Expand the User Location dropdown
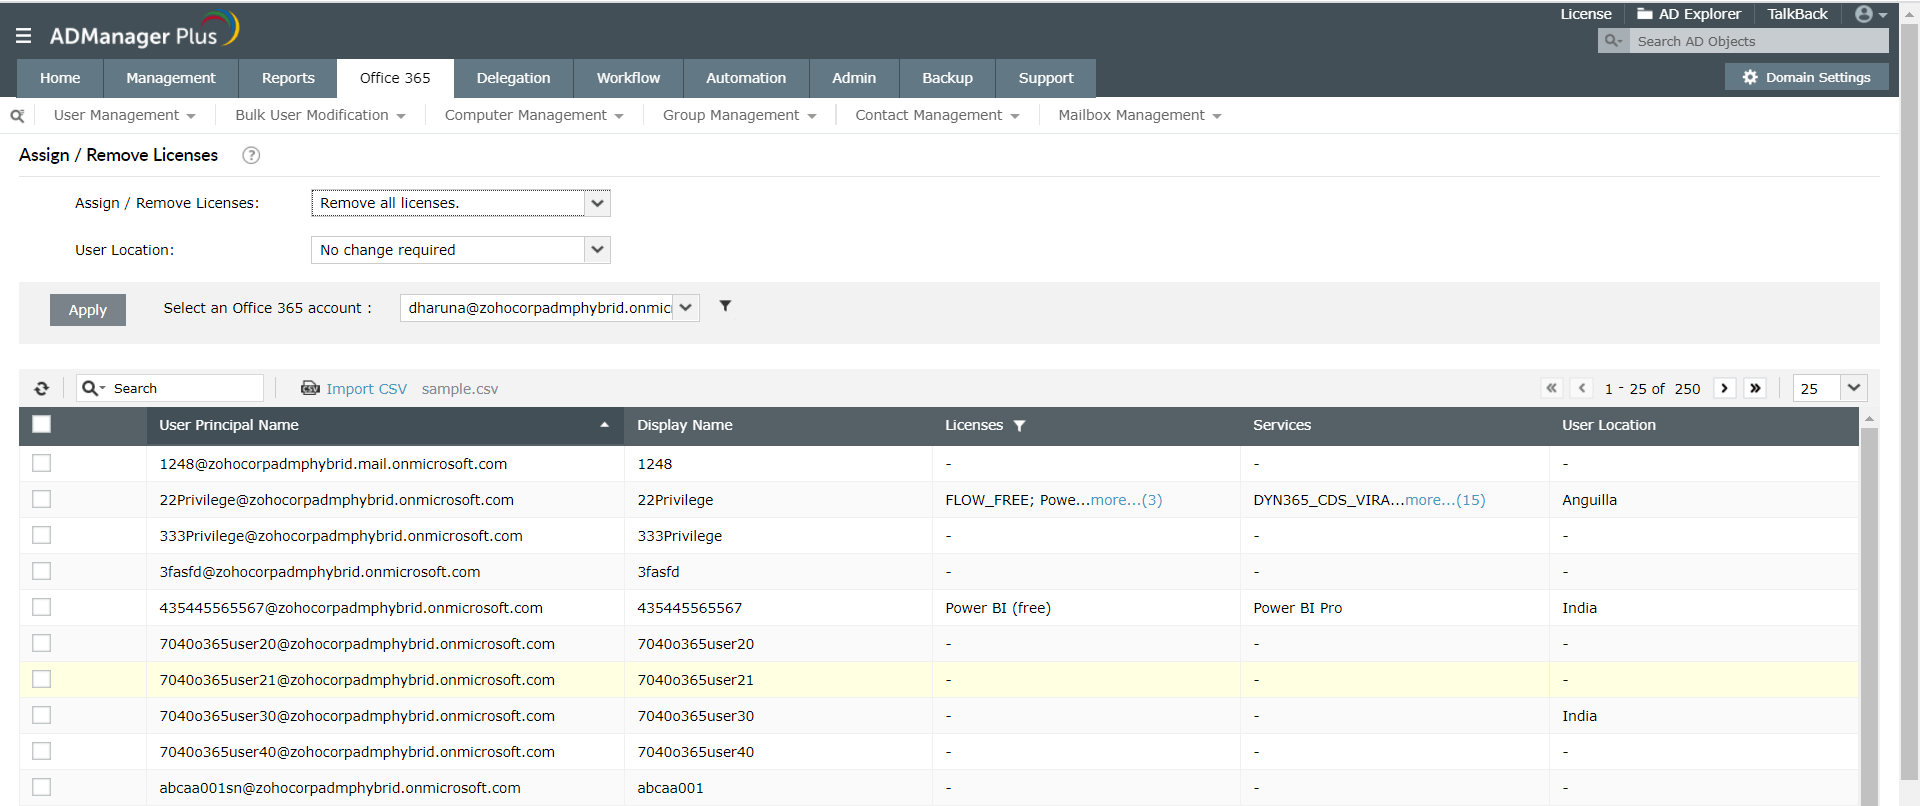The height and width of the screenshot is (806, 1920). [x=460, y=250]
